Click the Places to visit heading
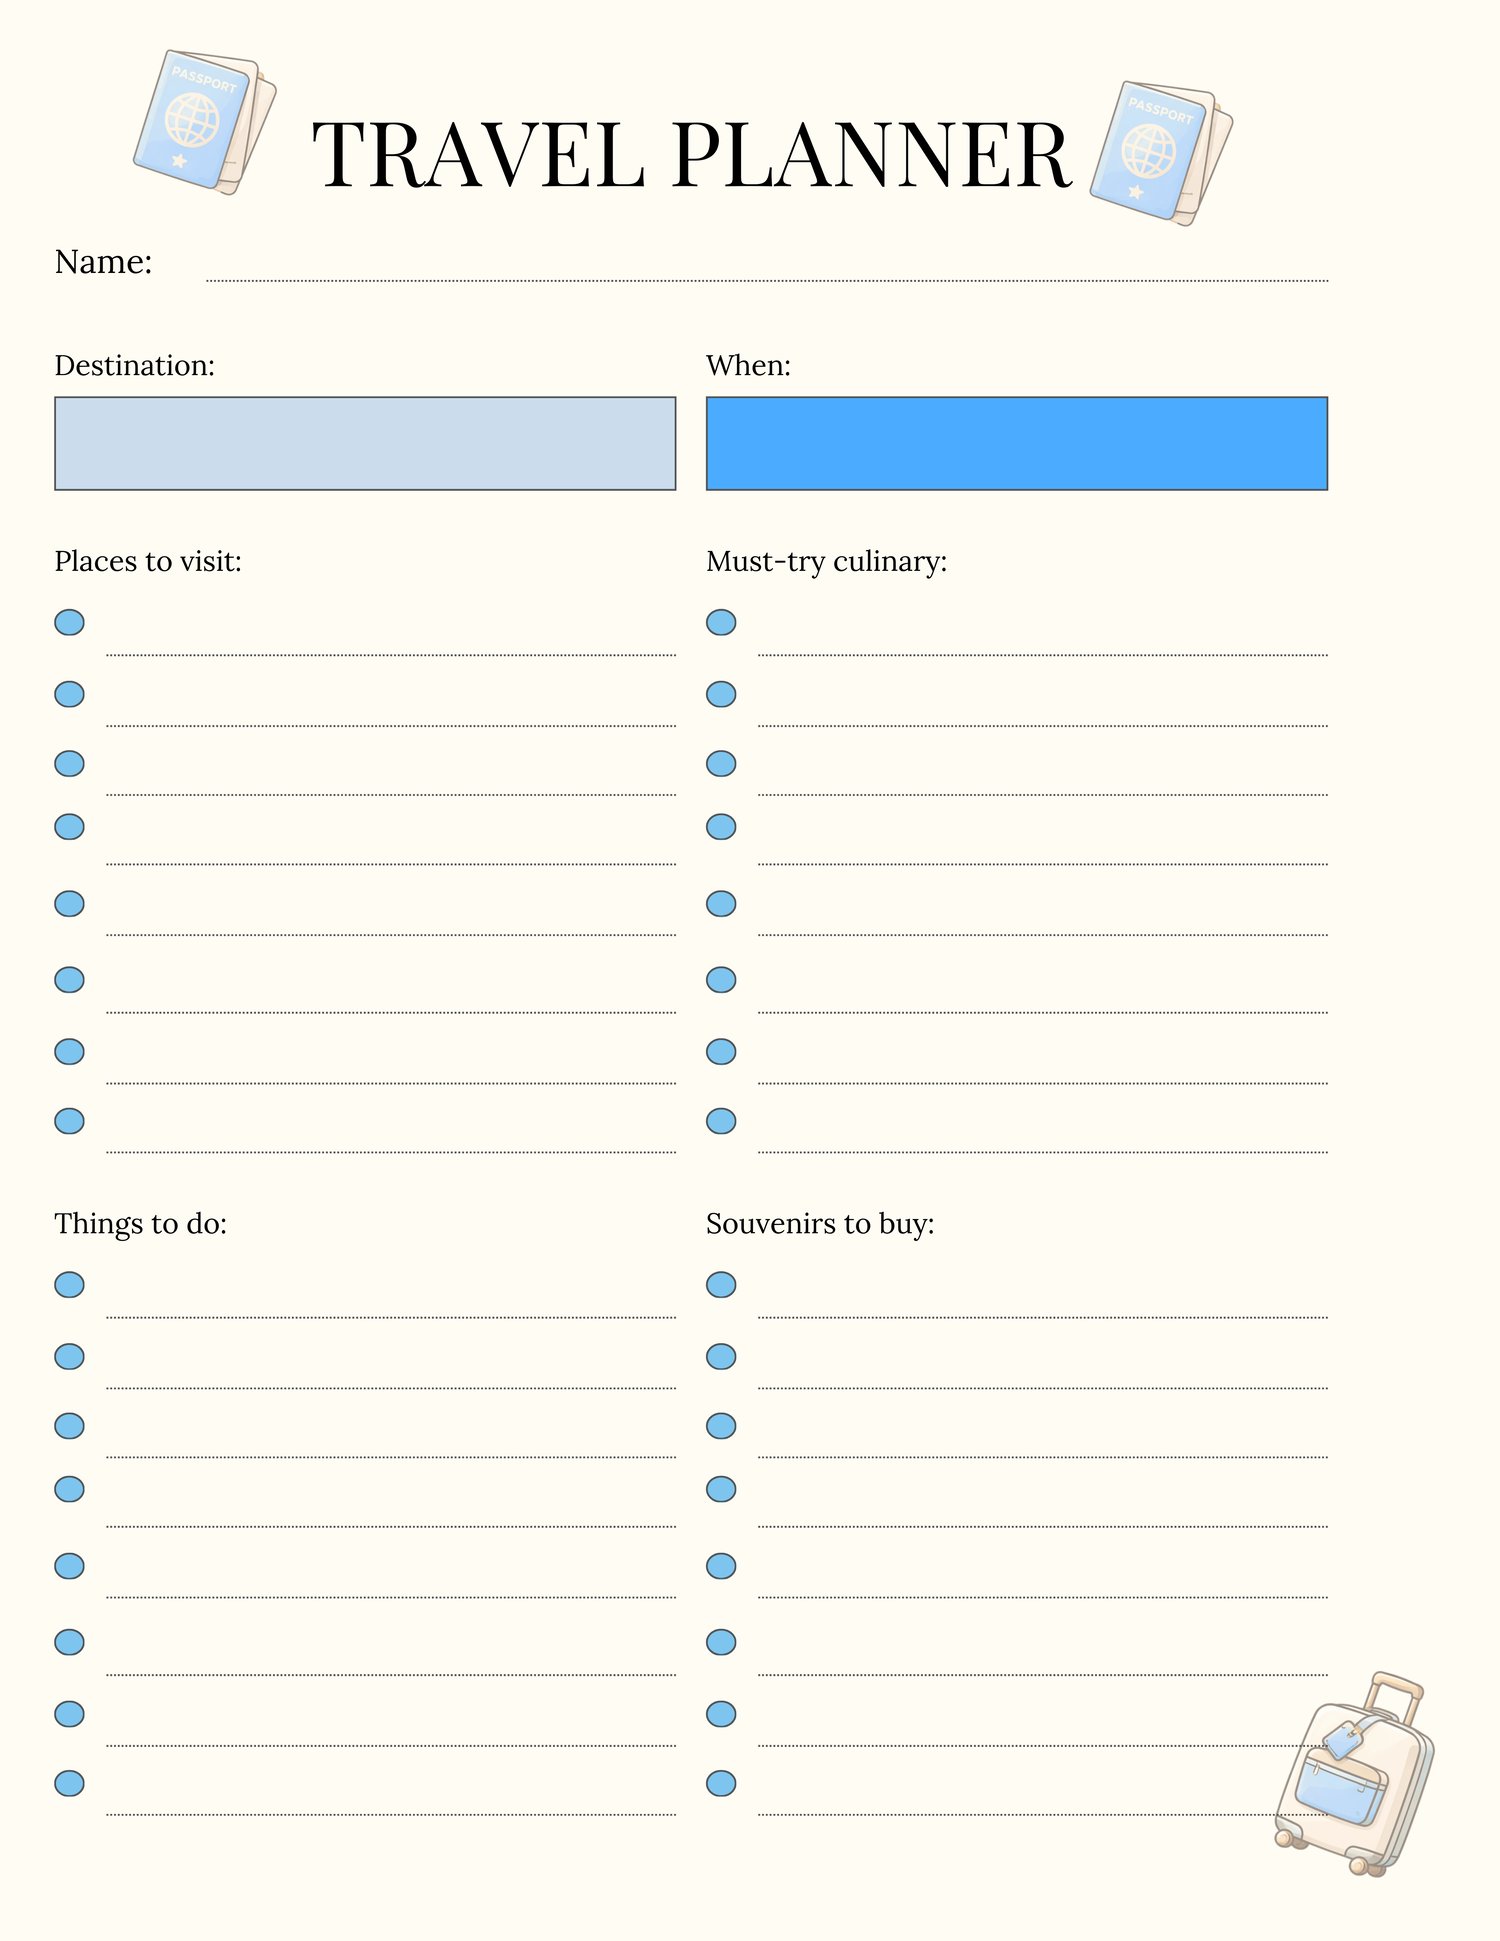 coord(148,561)
